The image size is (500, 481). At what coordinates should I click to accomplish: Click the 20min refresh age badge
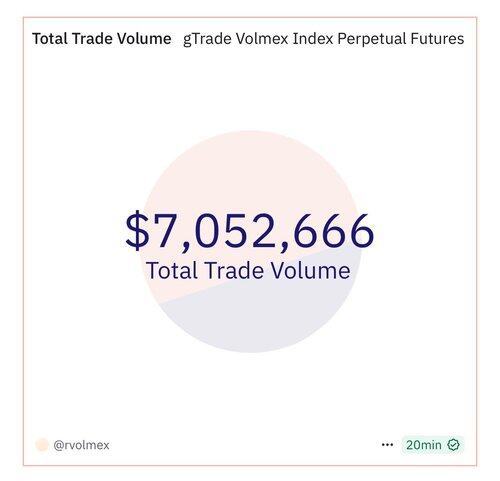coord(433,445)
